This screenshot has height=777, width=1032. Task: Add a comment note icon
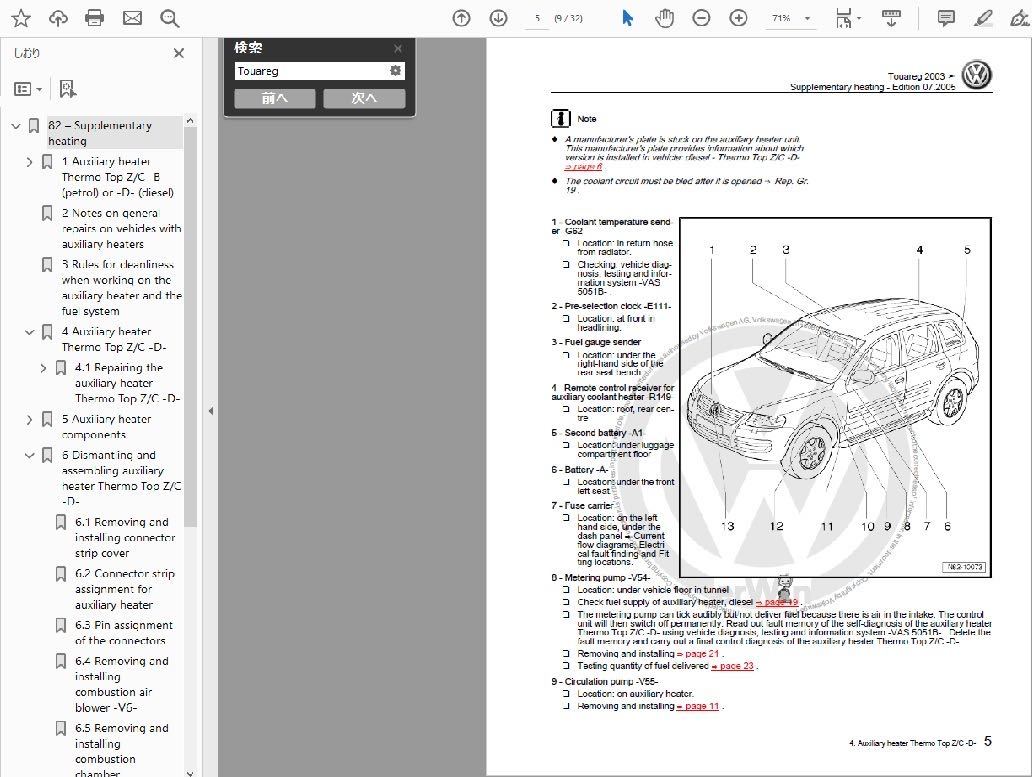pyautogui.click(x=946, y=18)
